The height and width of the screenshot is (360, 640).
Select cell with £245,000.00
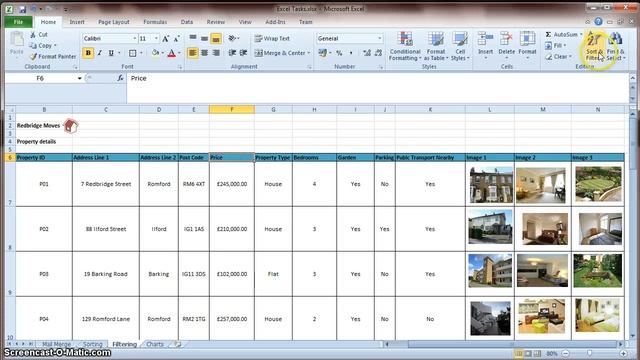coord(232,184)
